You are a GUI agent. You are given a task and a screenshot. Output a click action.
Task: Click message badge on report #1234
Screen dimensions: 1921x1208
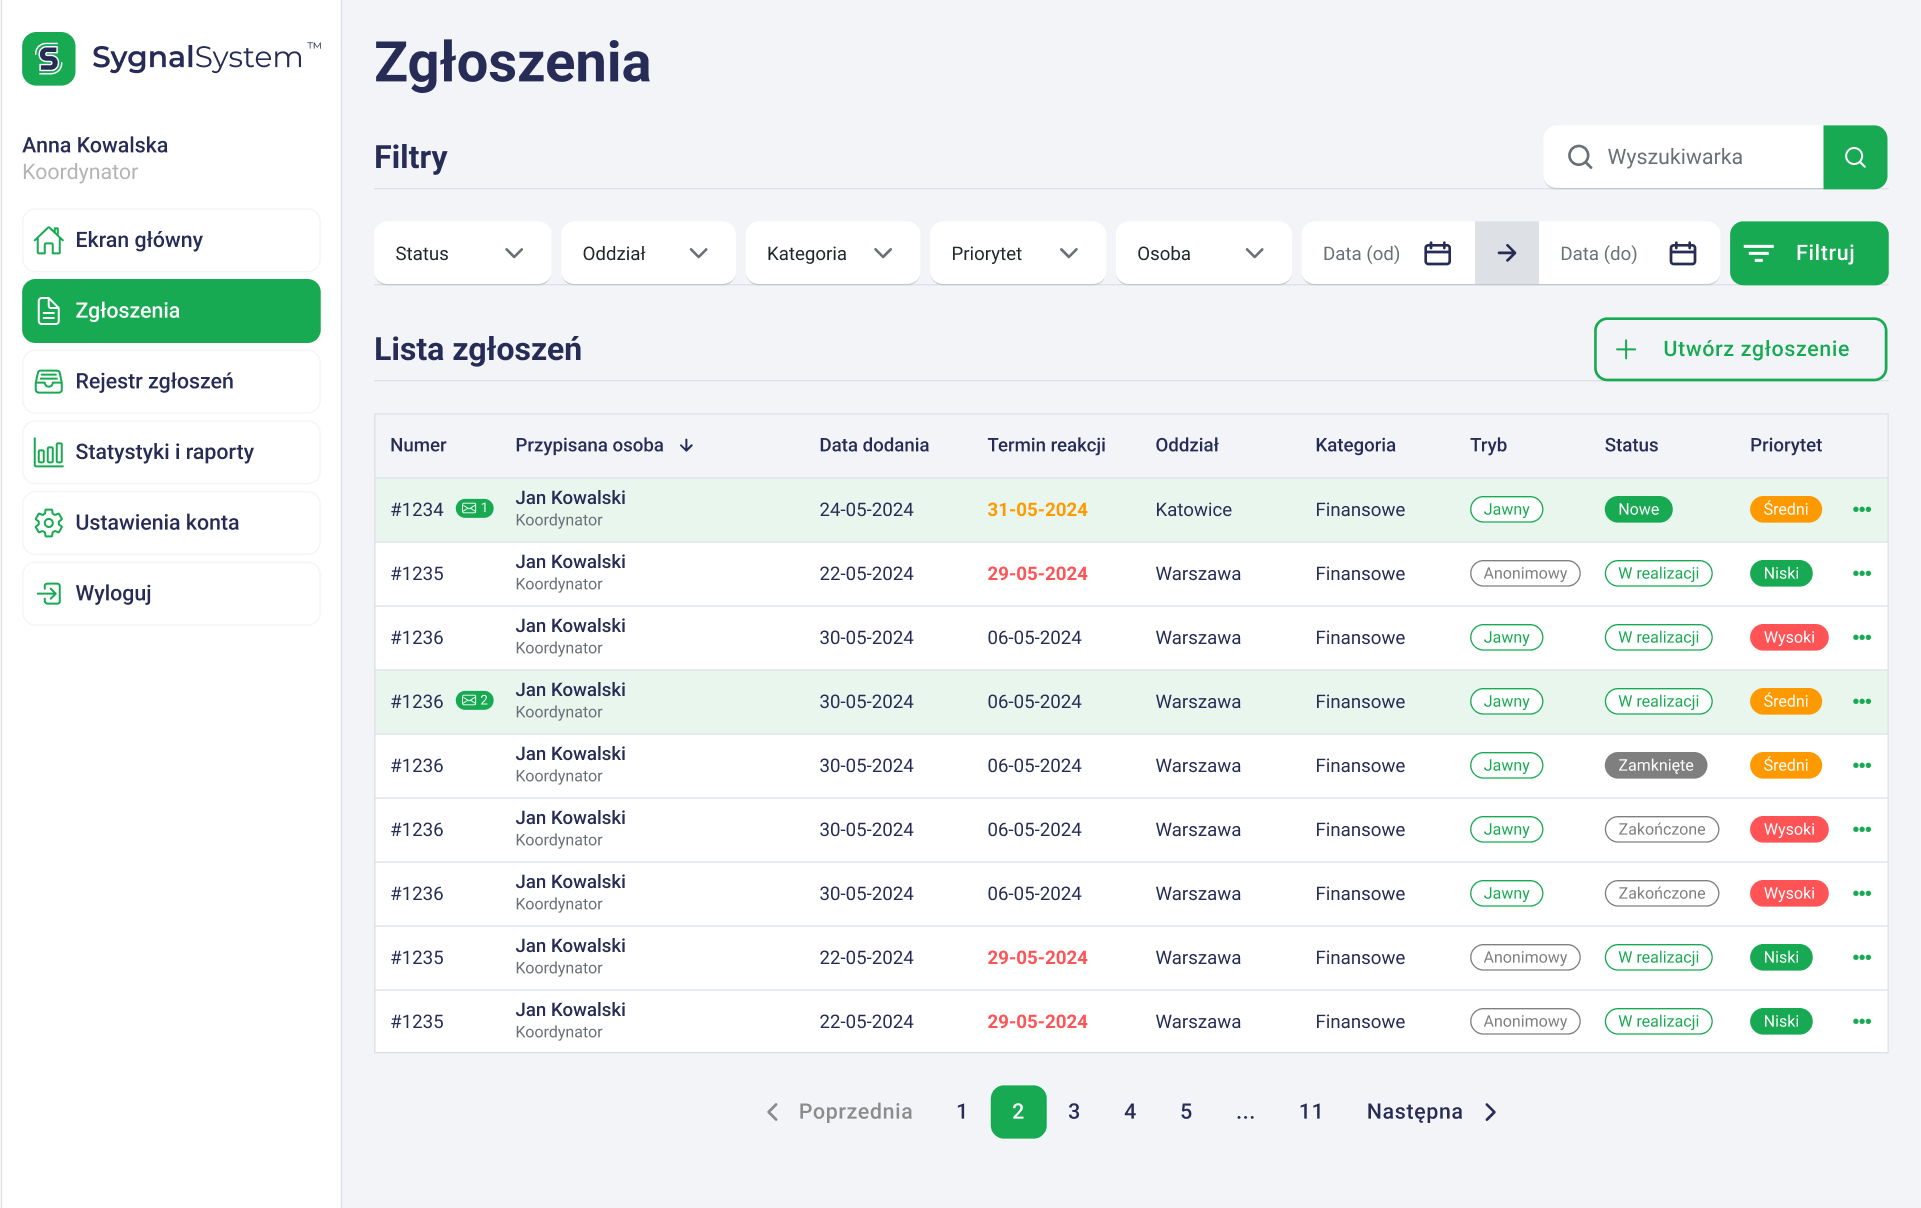pos(474,508)
